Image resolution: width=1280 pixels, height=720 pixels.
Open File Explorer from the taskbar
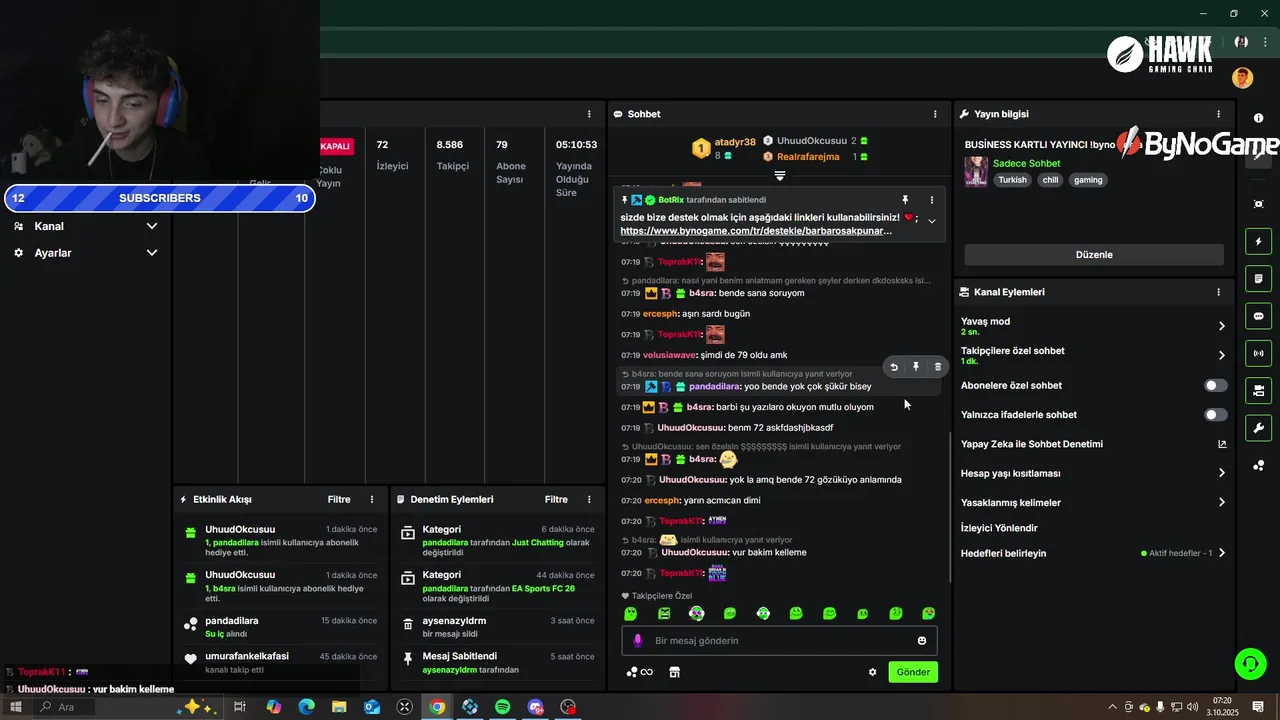(339, 707)
